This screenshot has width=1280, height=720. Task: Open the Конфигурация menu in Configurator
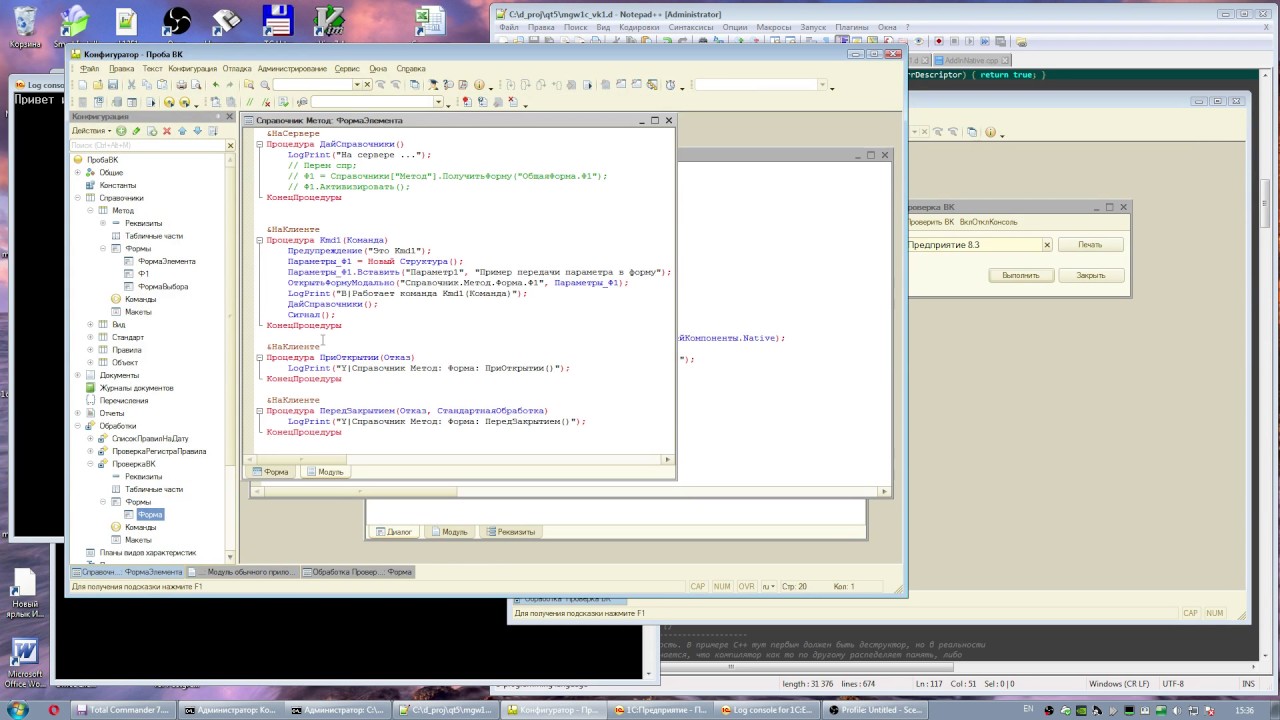pos(192,69)
